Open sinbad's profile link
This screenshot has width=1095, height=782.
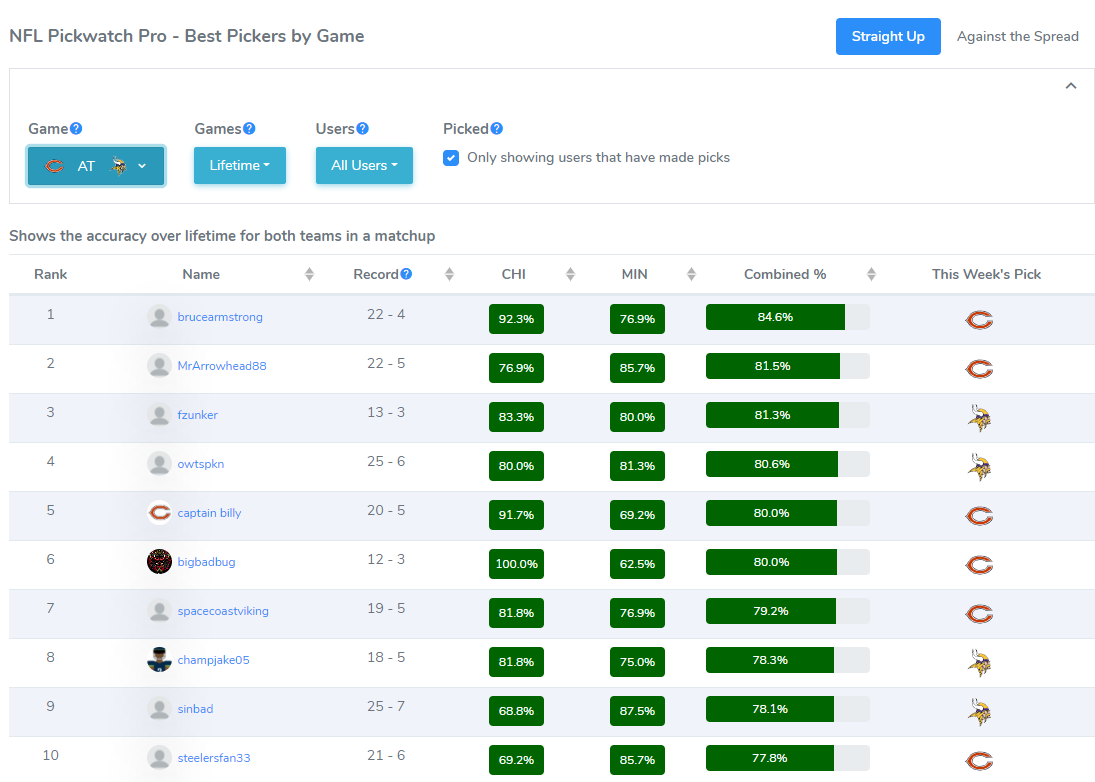pos(195,709)
